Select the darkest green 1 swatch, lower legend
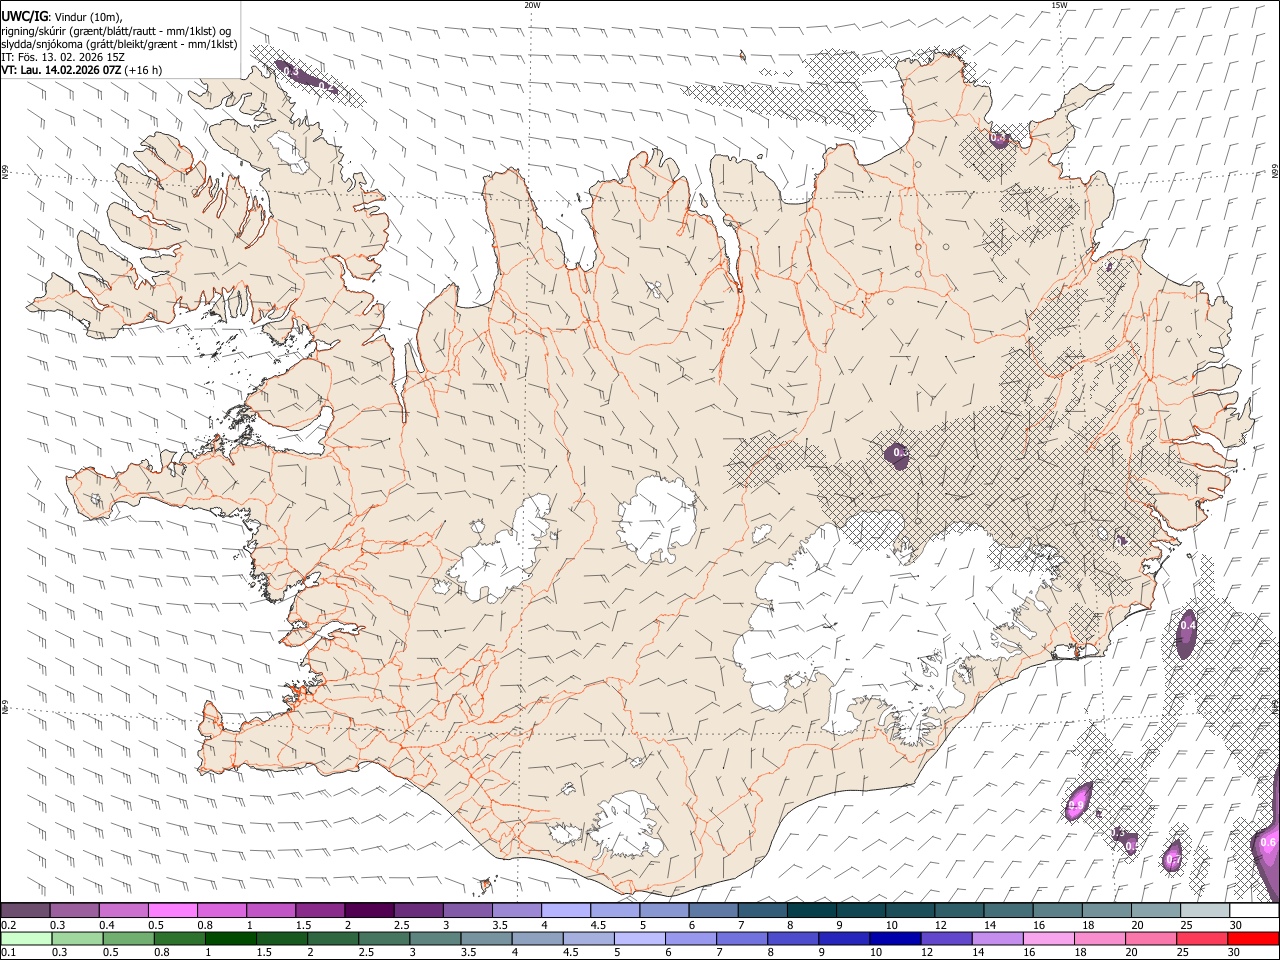The image size is (1280, 960). point(231,938)
